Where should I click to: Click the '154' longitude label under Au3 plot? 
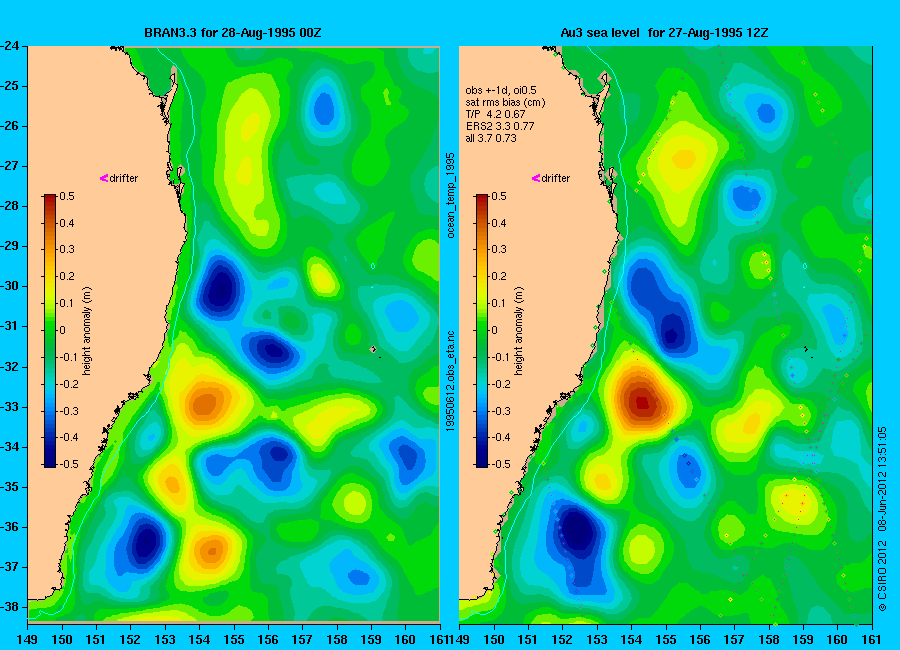click(x=631, y=639)
